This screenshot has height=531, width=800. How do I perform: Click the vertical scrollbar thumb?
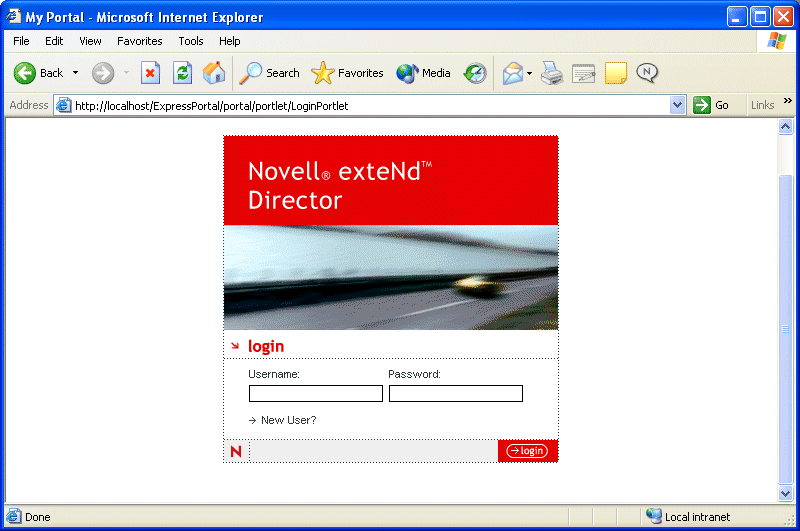tap(786, 329)
